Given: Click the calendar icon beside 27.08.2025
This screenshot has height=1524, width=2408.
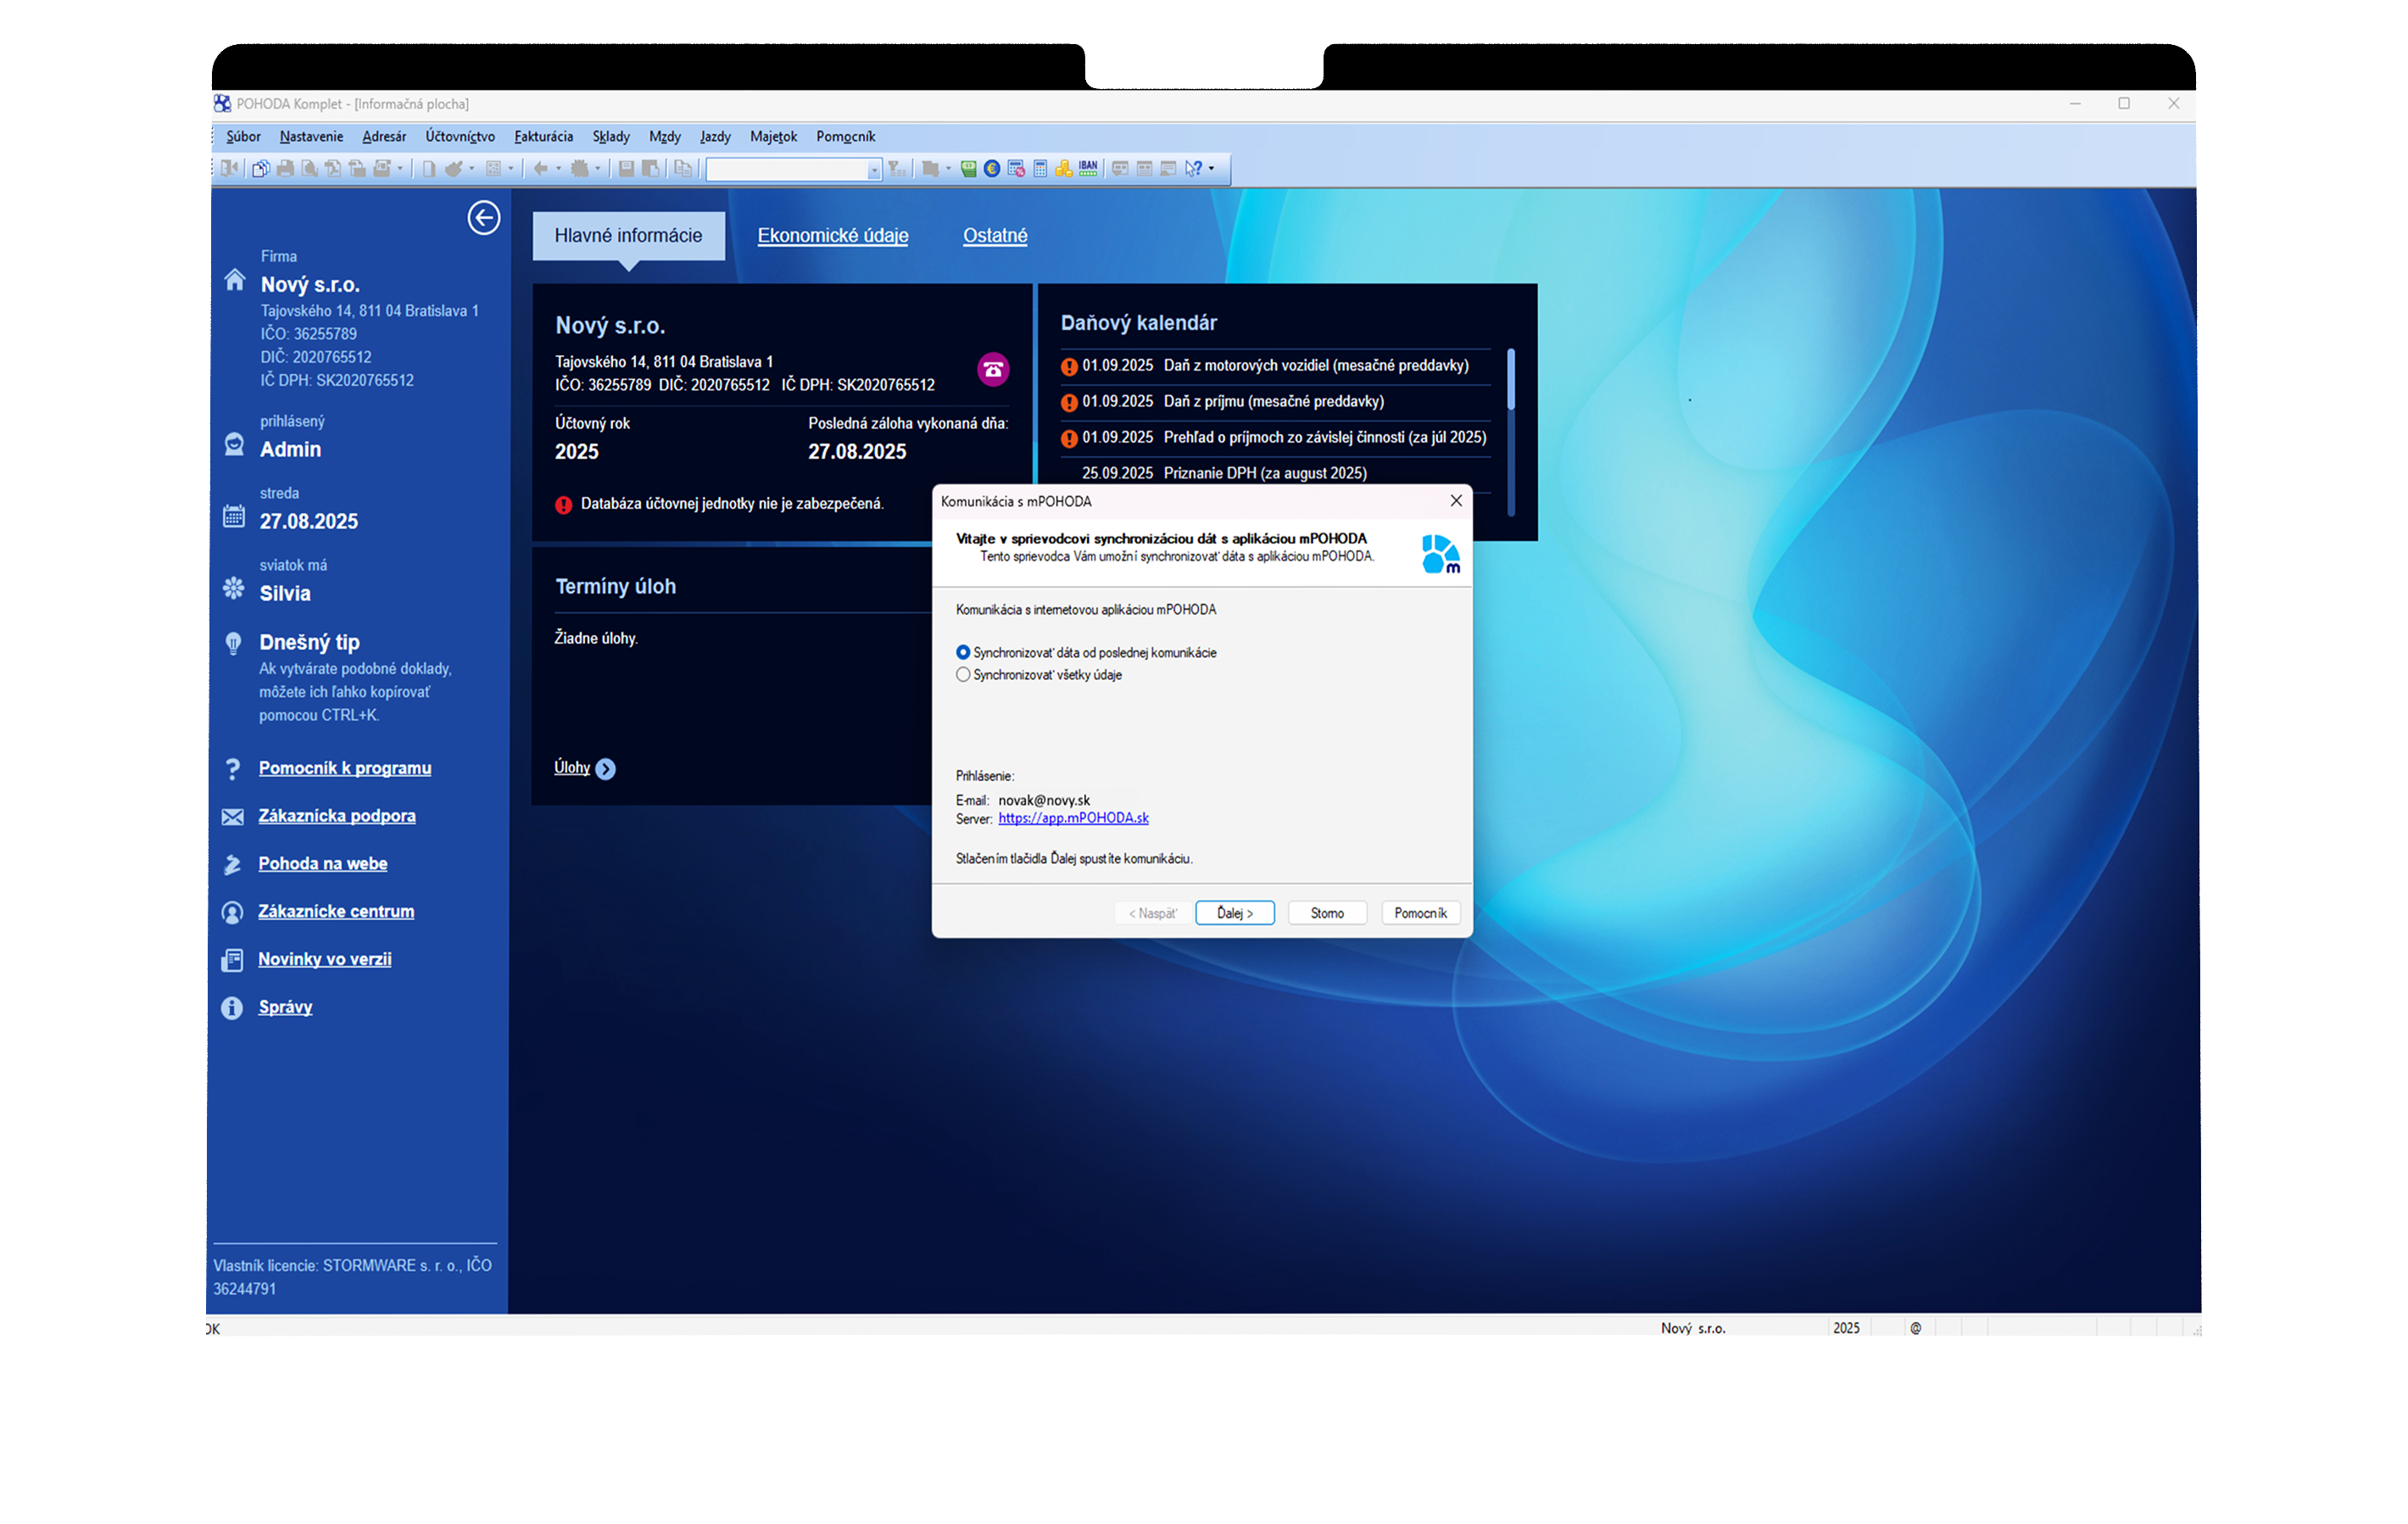Looking at the screenshot, I should (x=234, y=516).
